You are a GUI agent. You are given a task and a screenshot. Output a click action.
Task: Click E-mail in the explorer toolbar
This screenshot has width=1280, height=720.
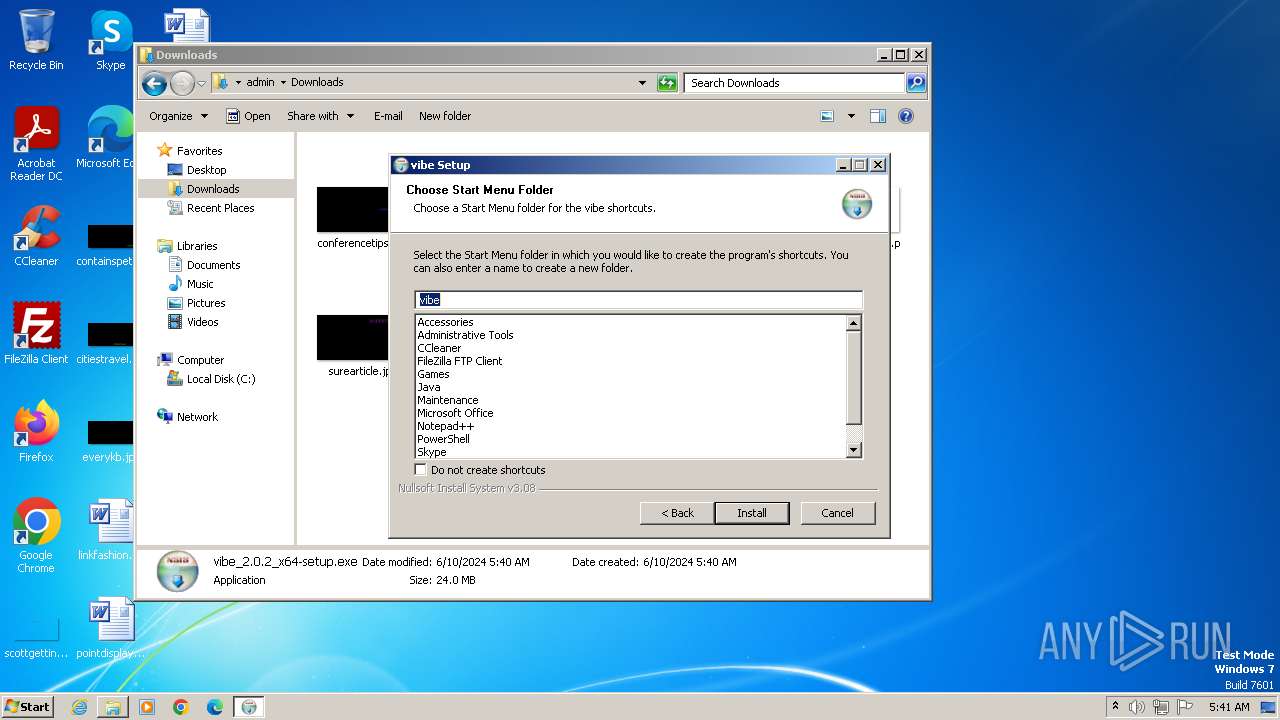[388, 116]
